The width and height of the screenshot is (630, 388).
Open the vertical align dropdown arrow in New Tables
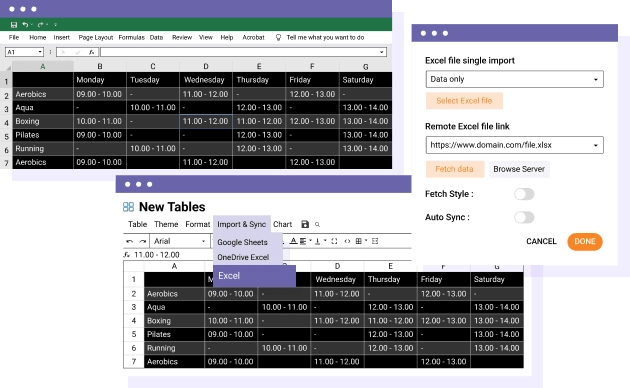point(325,241)
